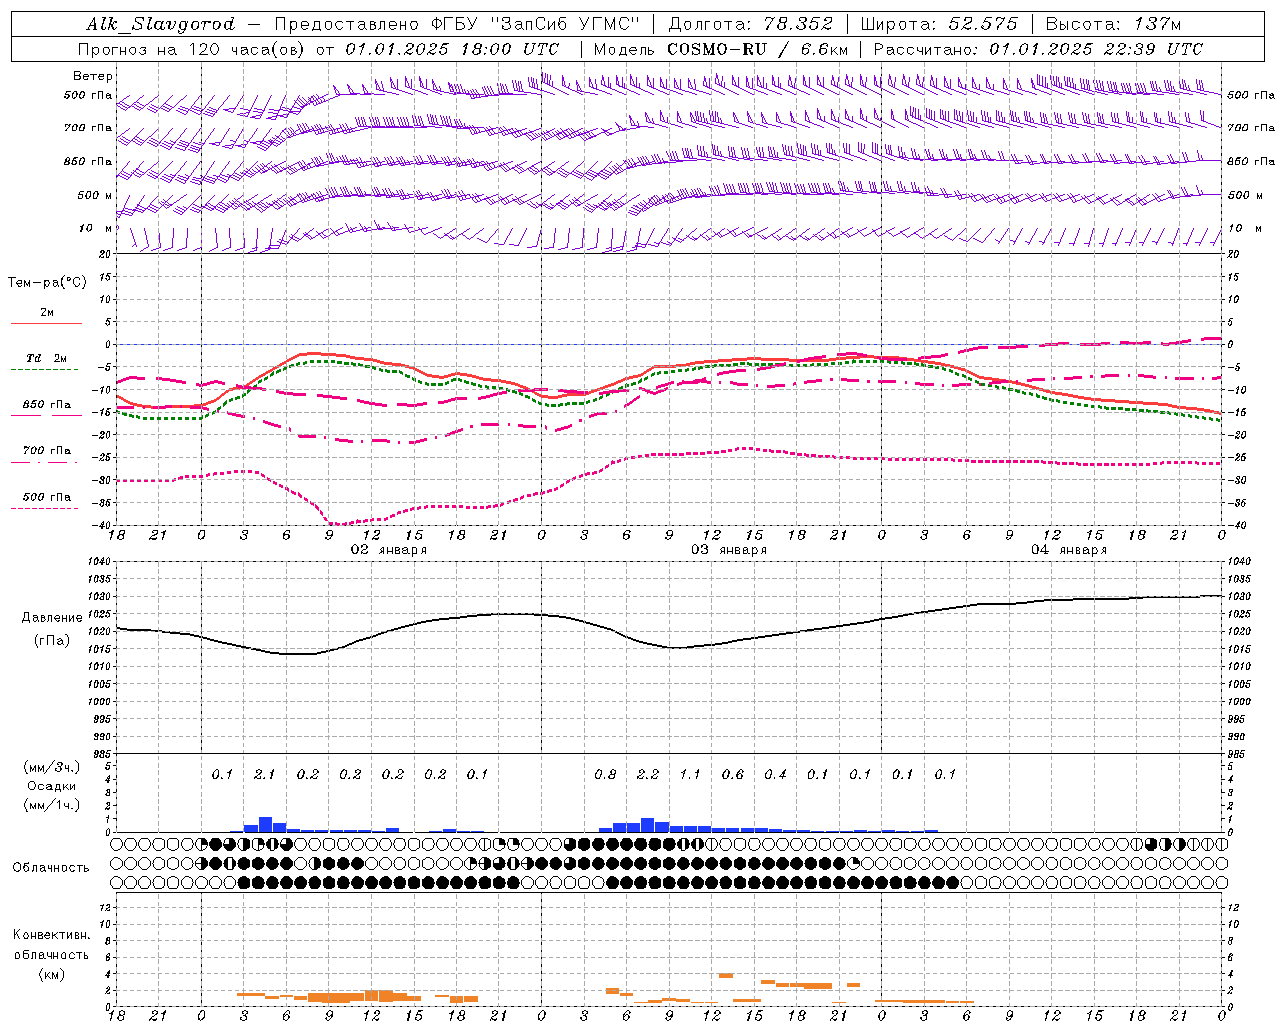This screenshot has height=1024, width=1280.
Task: Click the calculation time 01.01.2025 22:39 UTC
Action: pyautogui.click(x=1096, y=49)
